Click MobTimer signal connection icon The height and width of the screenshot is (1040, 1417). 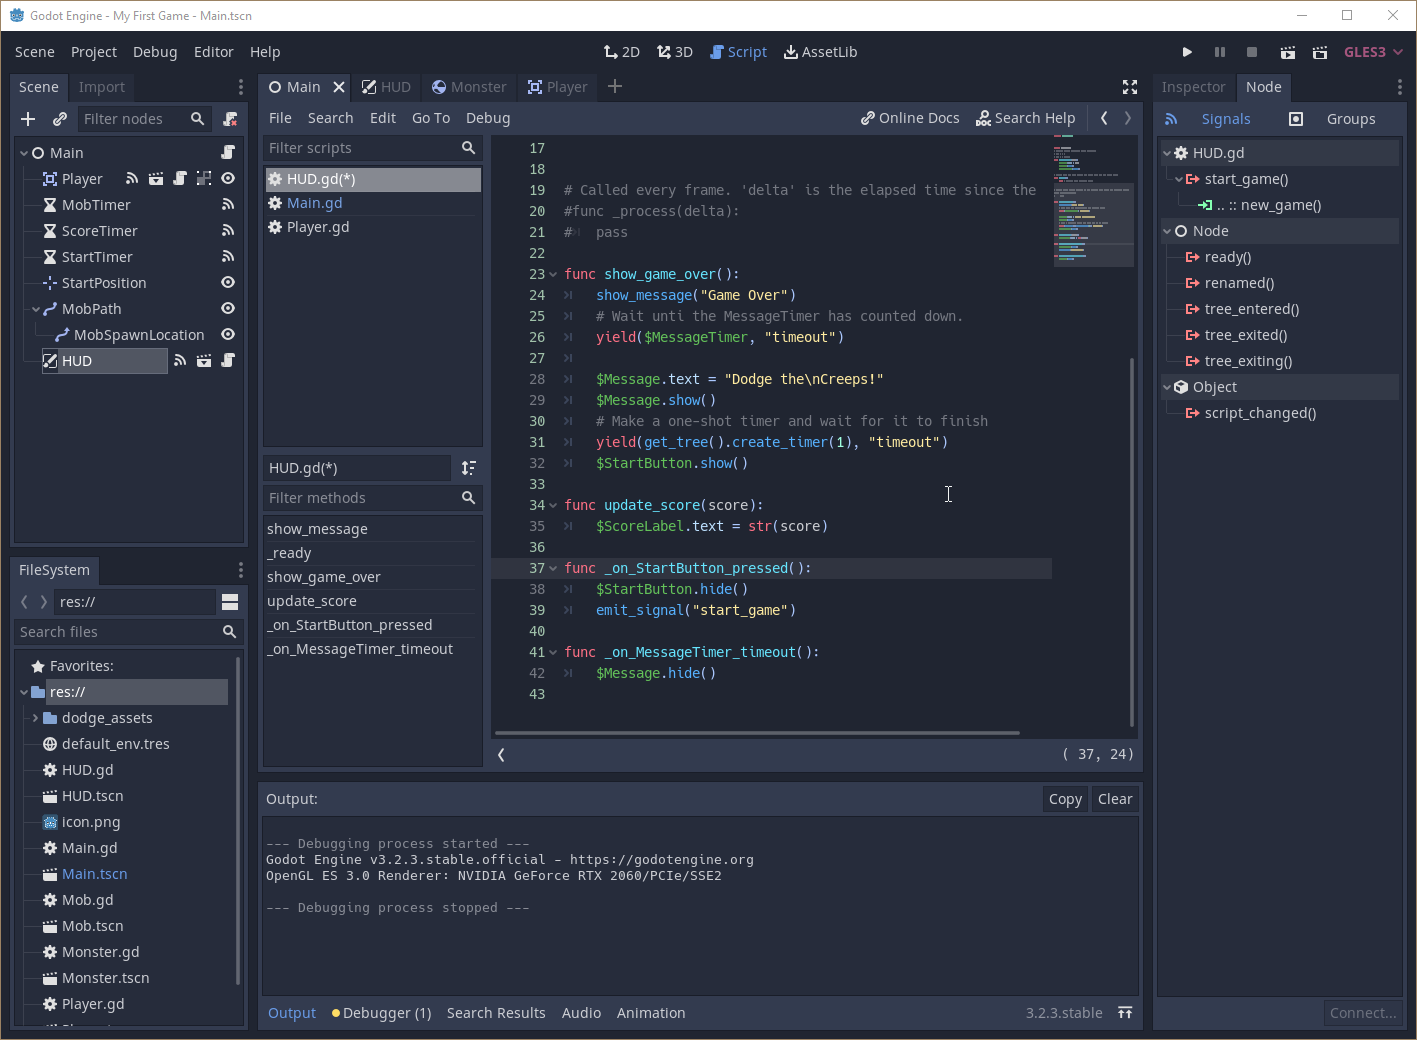point(228,205)
